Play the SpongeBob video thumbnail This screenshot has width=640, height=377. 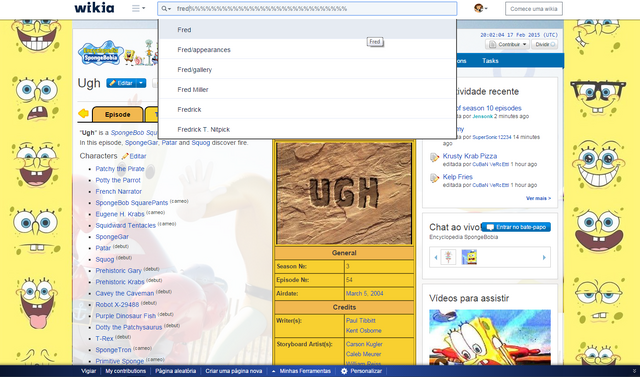coord(490,337)
